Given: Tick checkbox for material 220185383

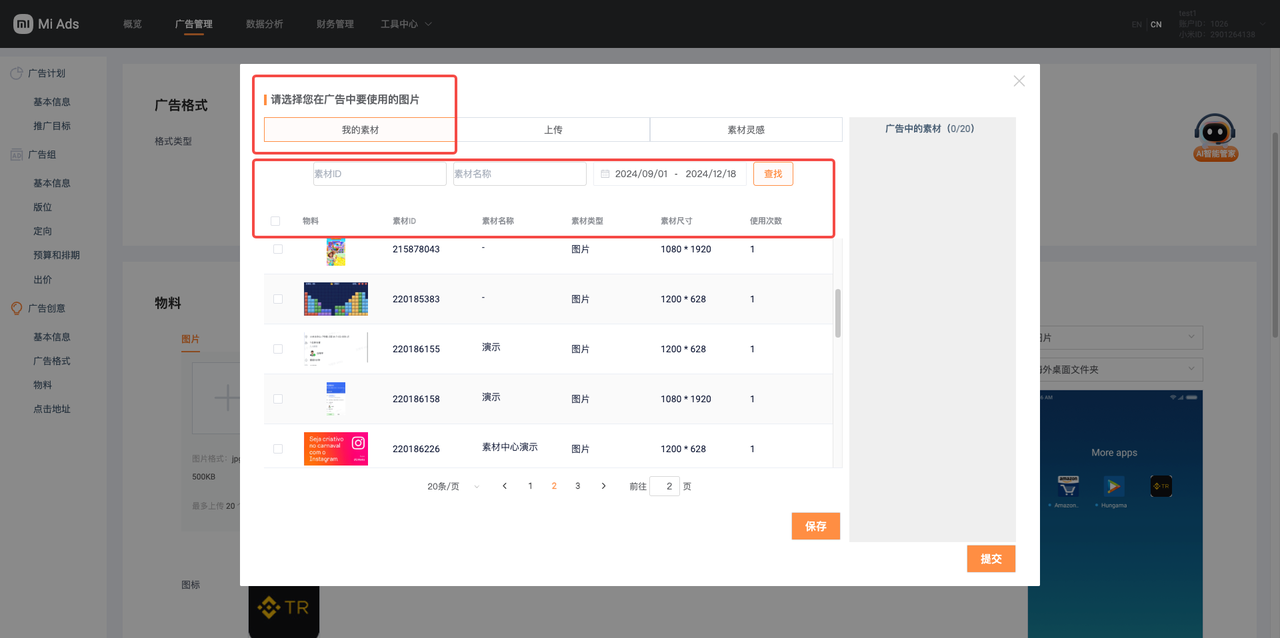Looking at the screenshot, I should [278, 299].
